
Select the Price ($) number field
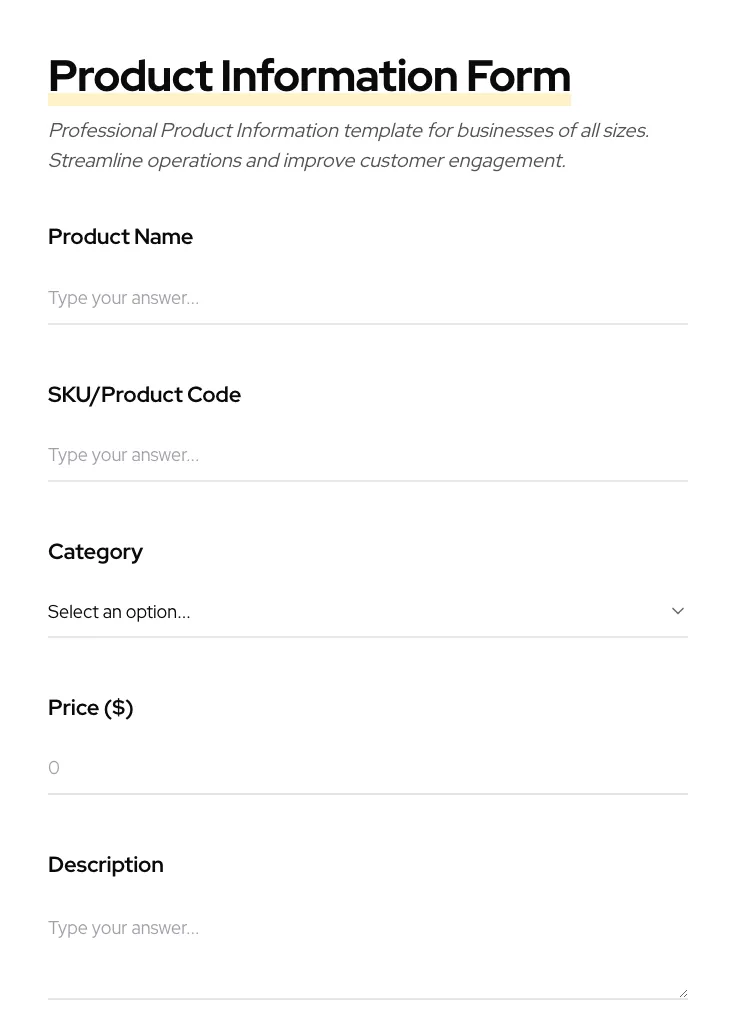pyautogui.click(x=368, y=768)
